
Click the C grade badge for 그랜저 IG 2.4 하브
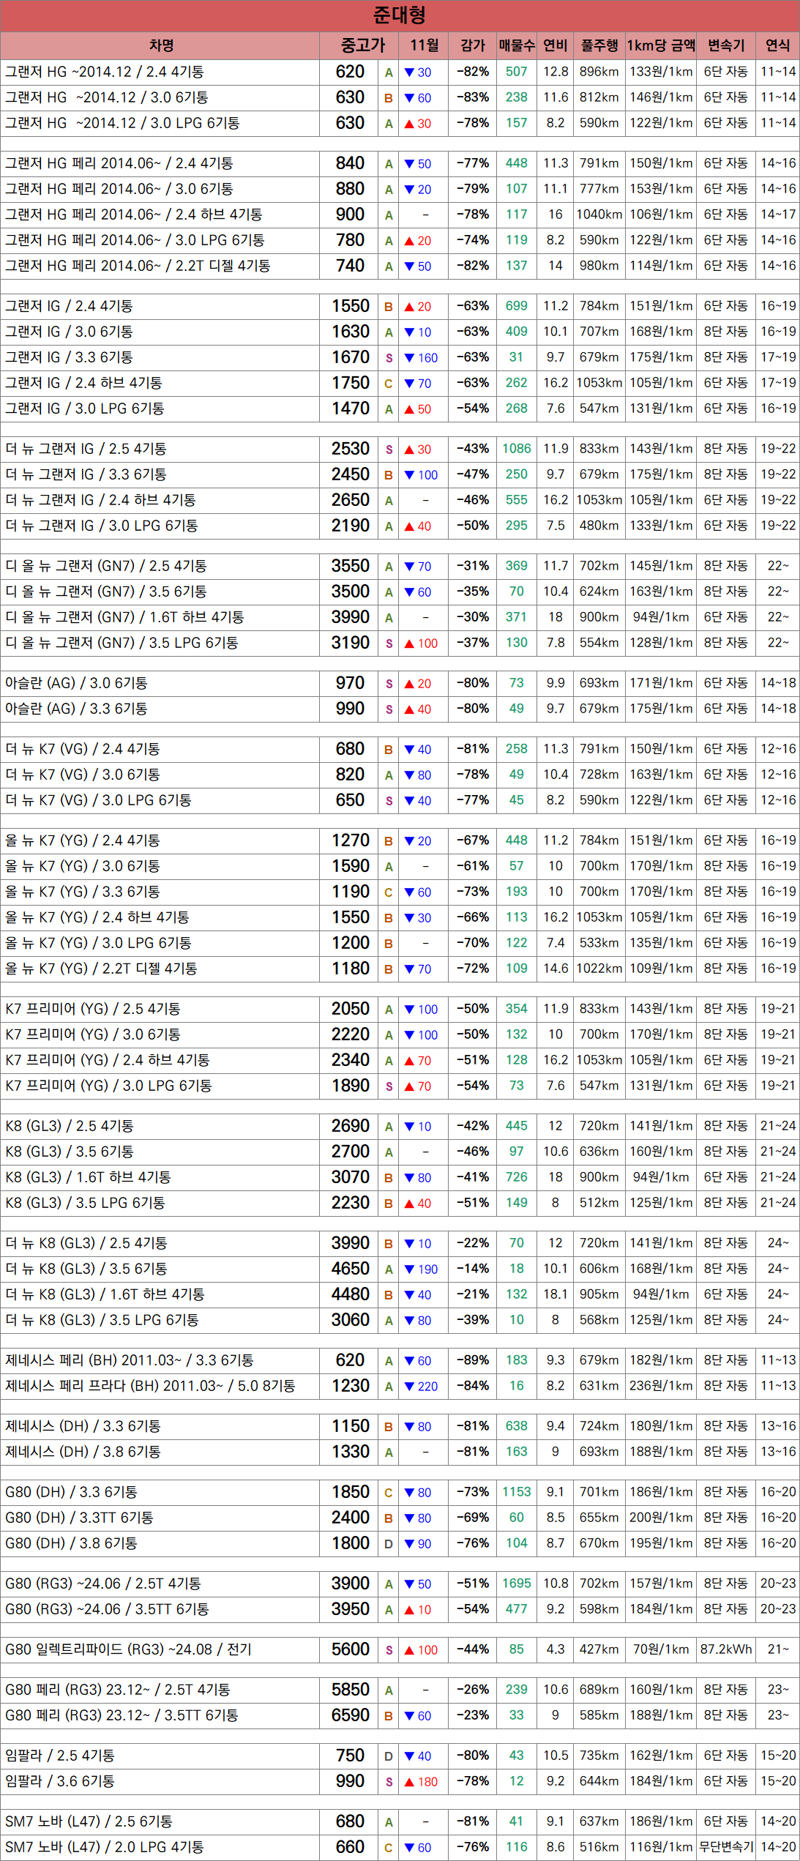[x=389, y=383]
